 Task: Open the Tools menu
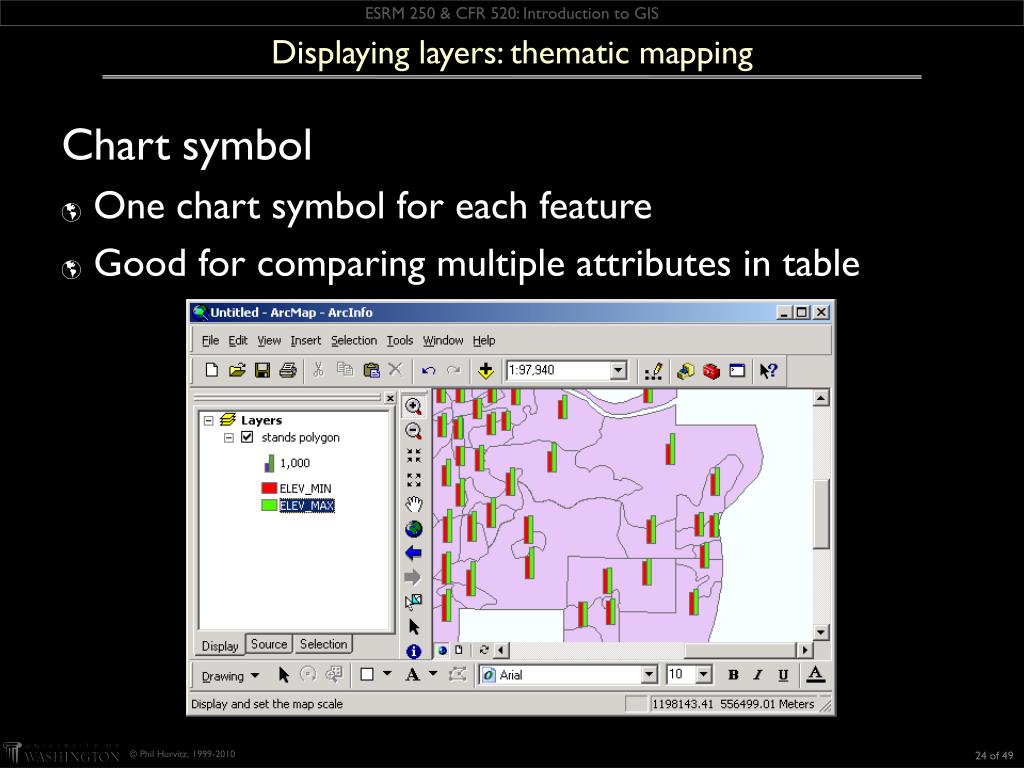pyautogui.click(x=400, y=340)
